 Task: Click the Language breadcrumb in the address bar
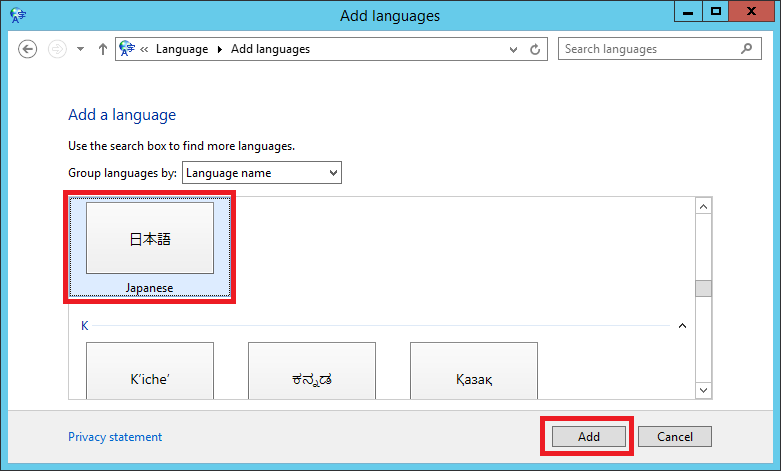182,49
